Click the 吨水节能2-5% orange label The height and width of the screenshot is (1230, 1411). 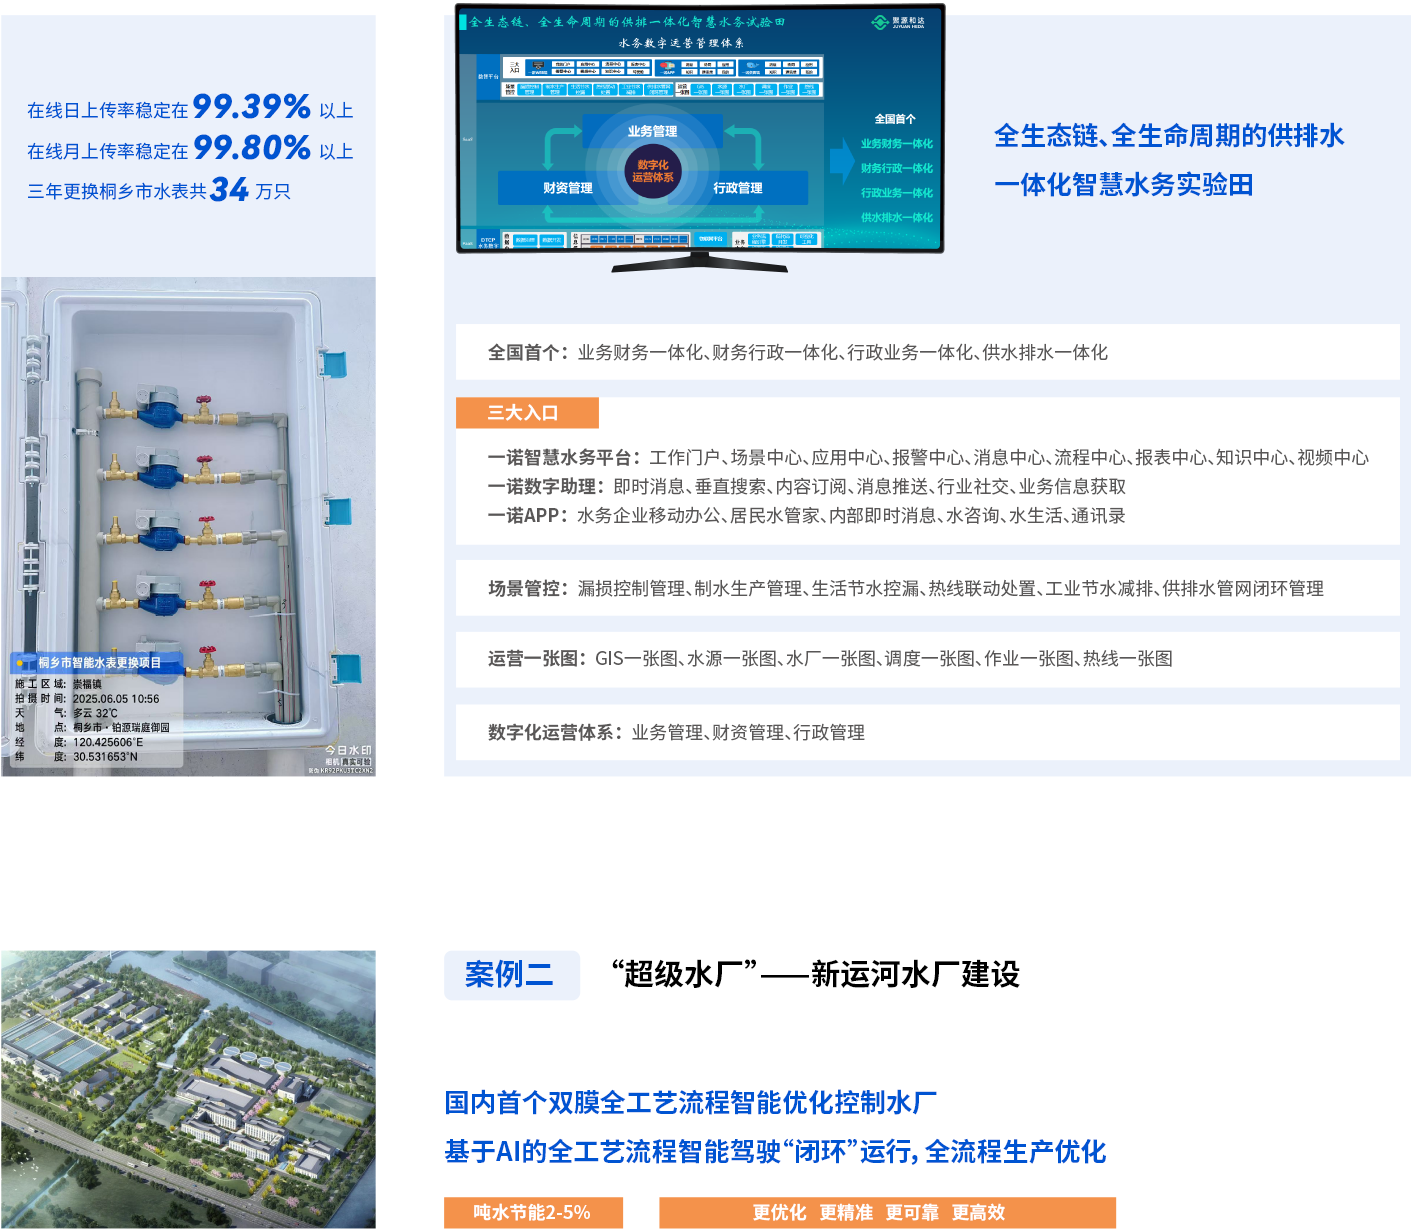point(533,1213)
